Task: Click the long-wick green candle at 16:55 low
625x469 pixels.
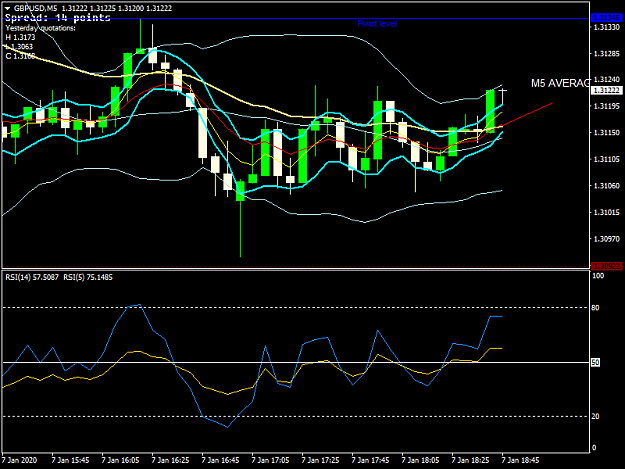Action: (x=240, y=219)
